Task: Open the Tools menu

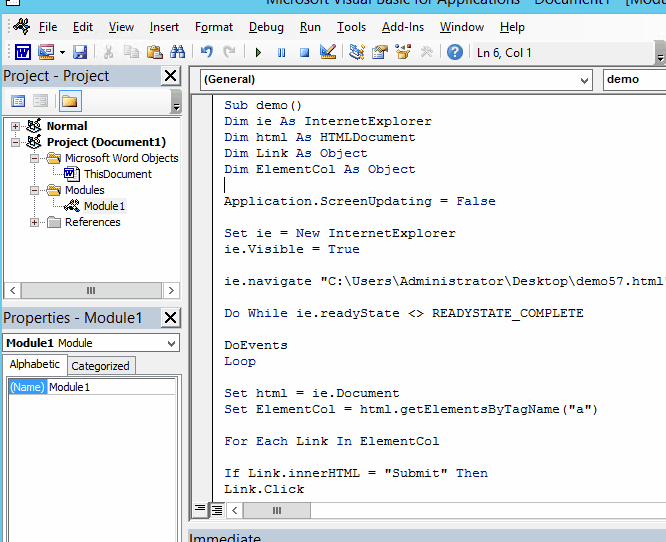Action: [x=351, y=27]
